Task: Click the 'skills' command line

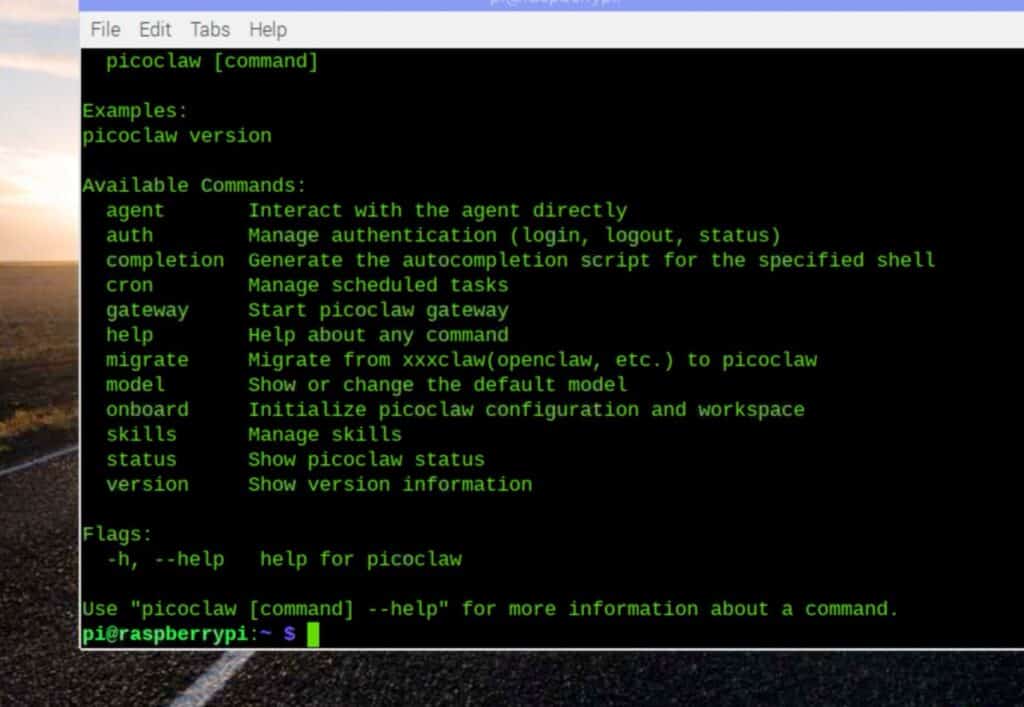Action: click(140, 434)
